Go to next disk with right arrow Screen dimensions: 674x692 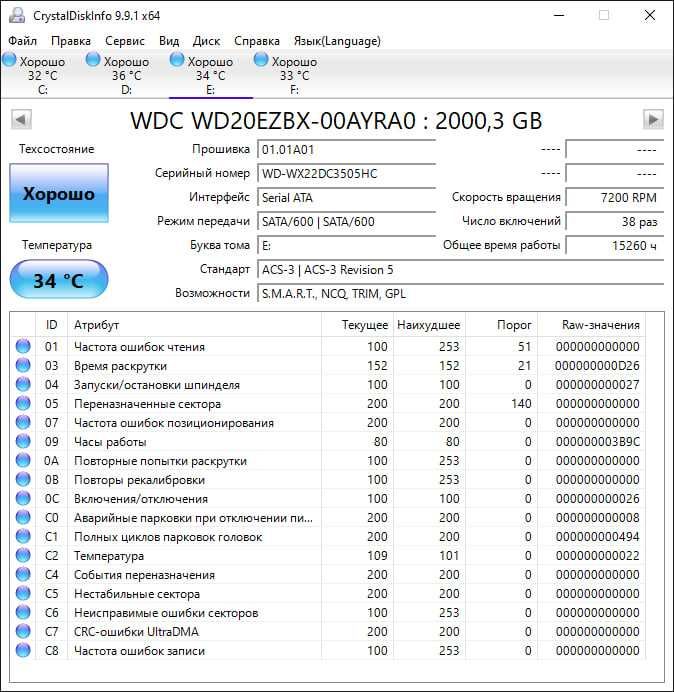[x=653, y=120]
